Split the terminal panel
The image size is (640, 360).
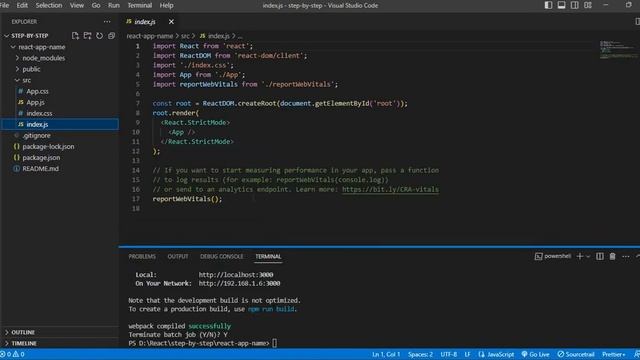pos(600,256)
